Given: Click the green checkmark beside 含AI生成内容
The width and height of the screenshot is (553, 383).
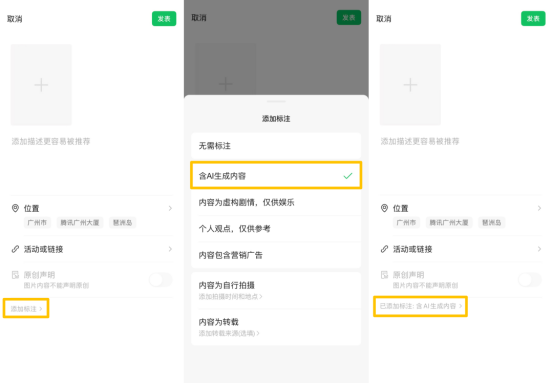Looking at the screenshot, I should (x=348, y=176).
